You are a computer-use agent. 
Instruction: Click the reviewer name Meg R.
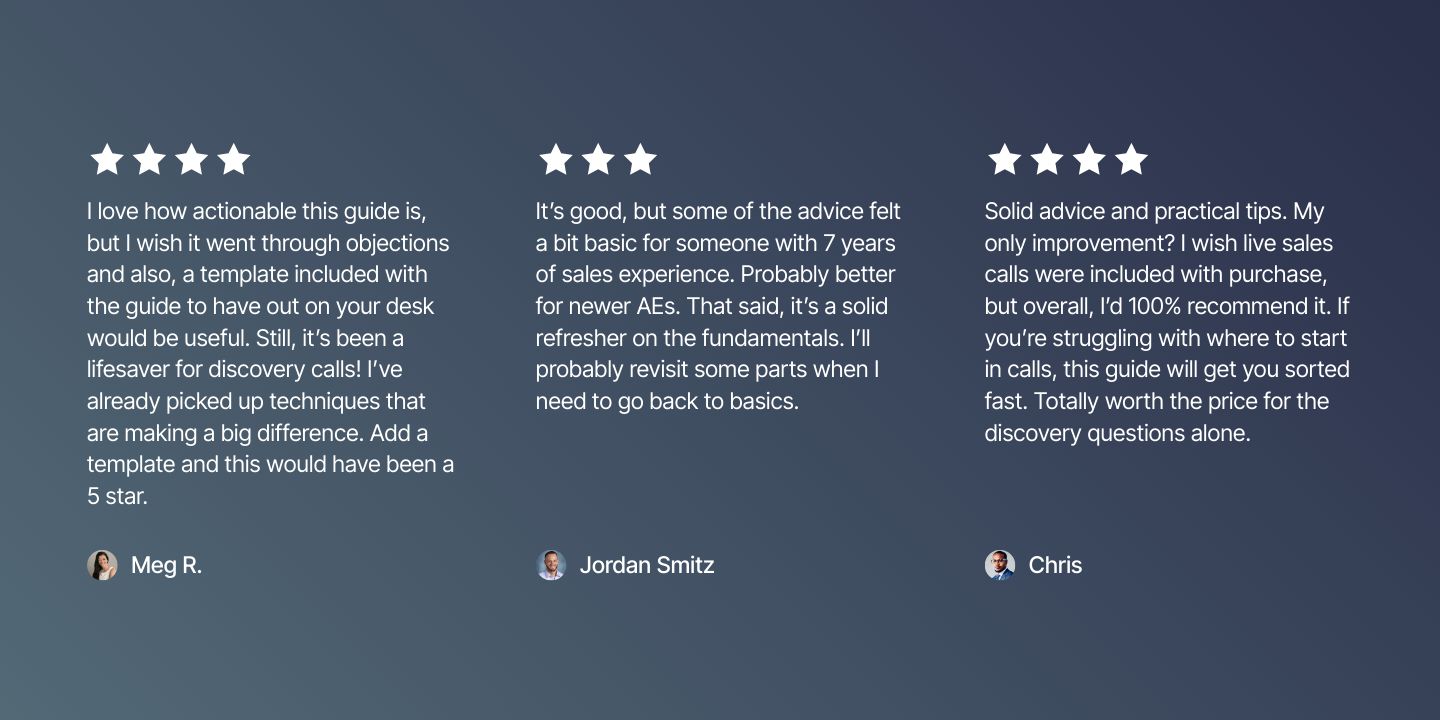click(166, 565)
